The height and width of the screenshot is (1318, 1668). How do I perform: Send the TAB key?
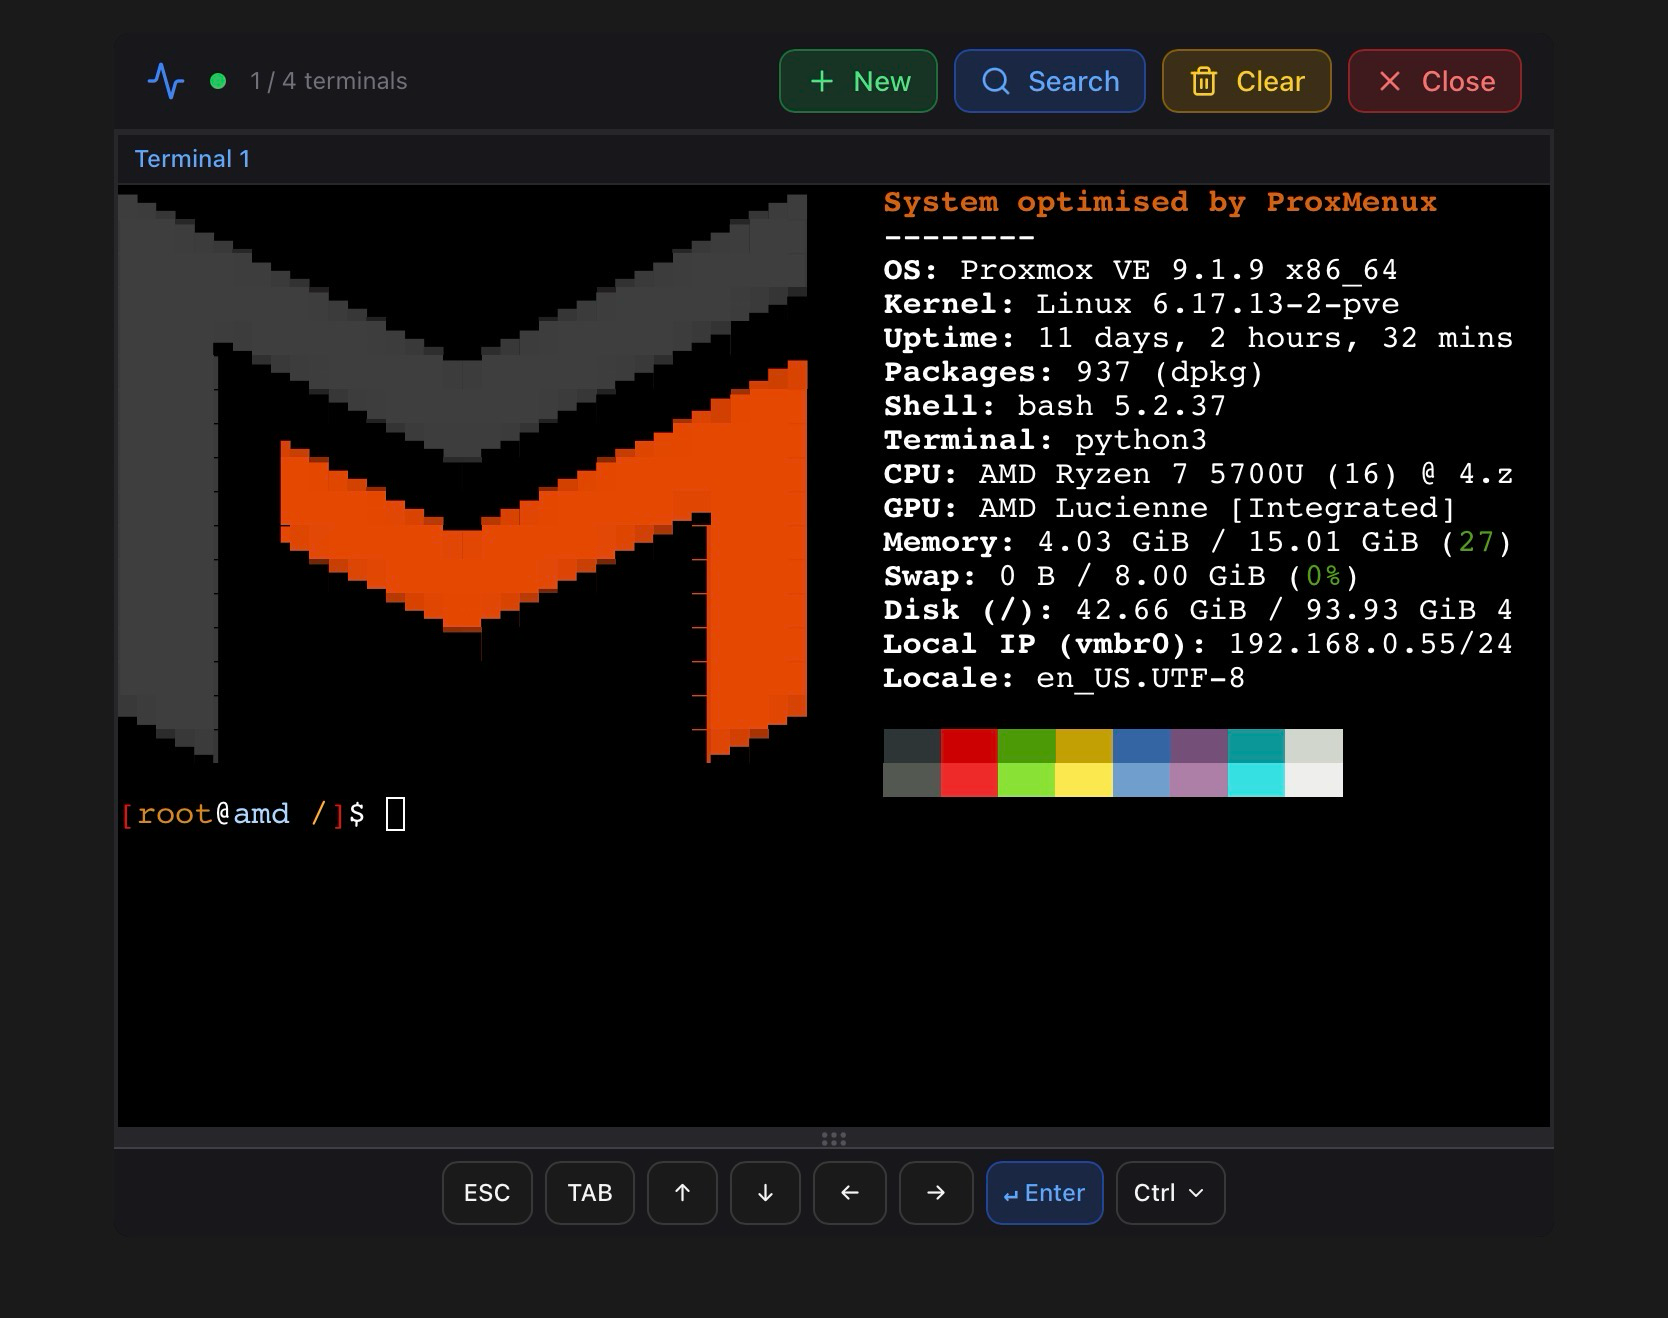[x=590, y=1193]
